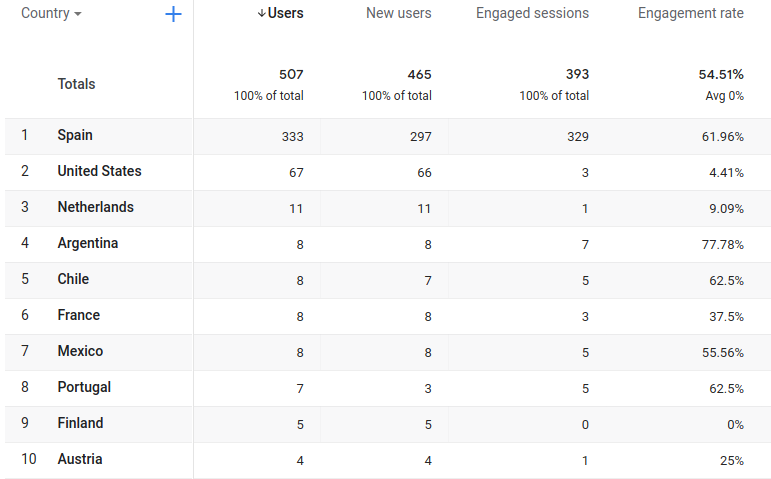Click Spain's 61.96% engagement rate cell
The width and height of the screenshot is (771, 479).
tap(722, 137)
